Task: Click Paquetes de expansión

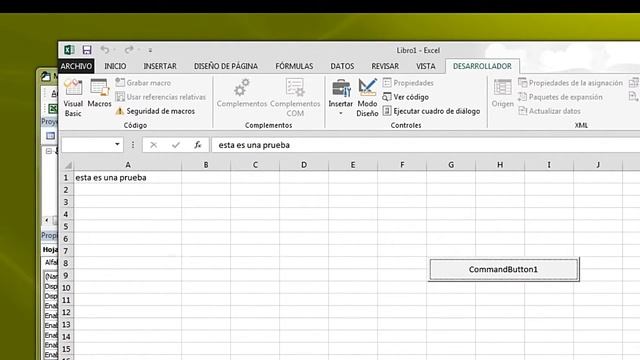Action: click(560, 97)
